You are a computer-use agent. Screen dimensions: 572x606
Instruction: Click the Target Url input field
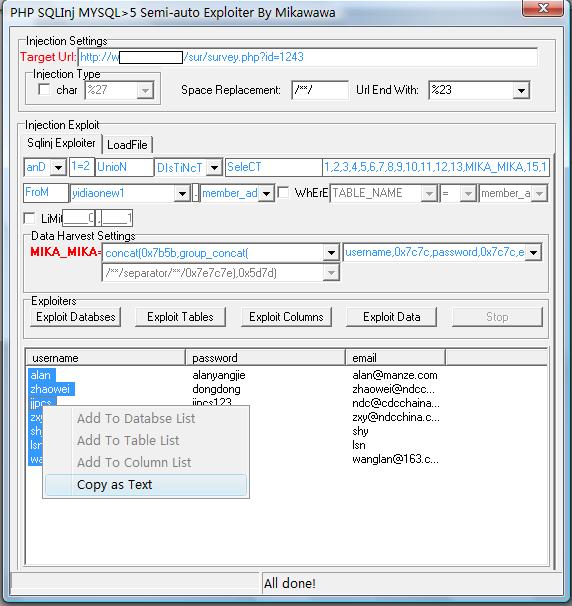pos(308,57)
